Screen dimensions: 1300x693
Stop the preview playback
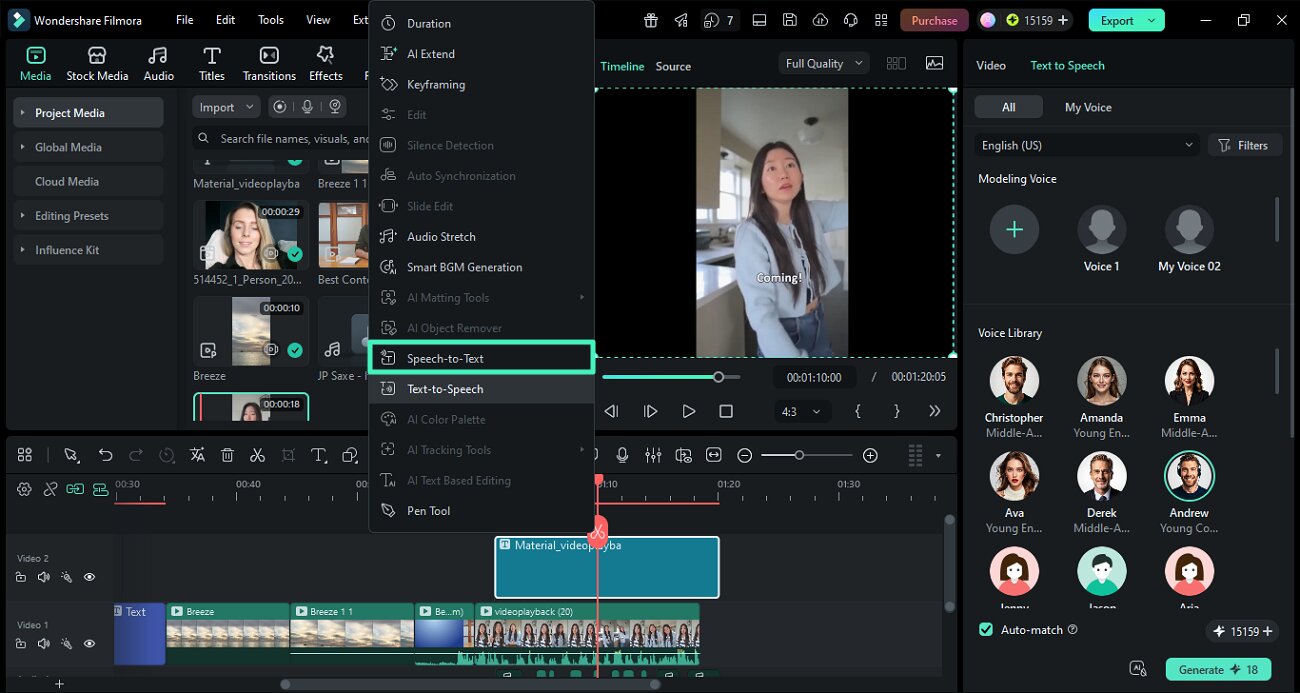[726, 411]
